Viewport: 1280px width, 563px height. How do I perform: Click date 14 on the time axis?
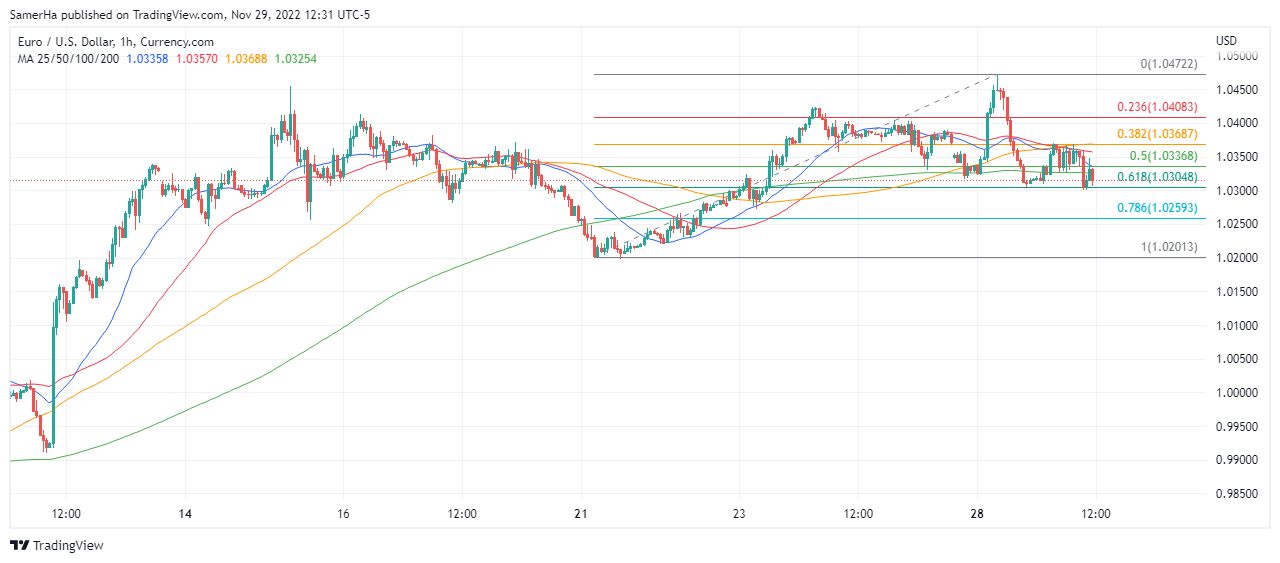(x=185, y=513)
